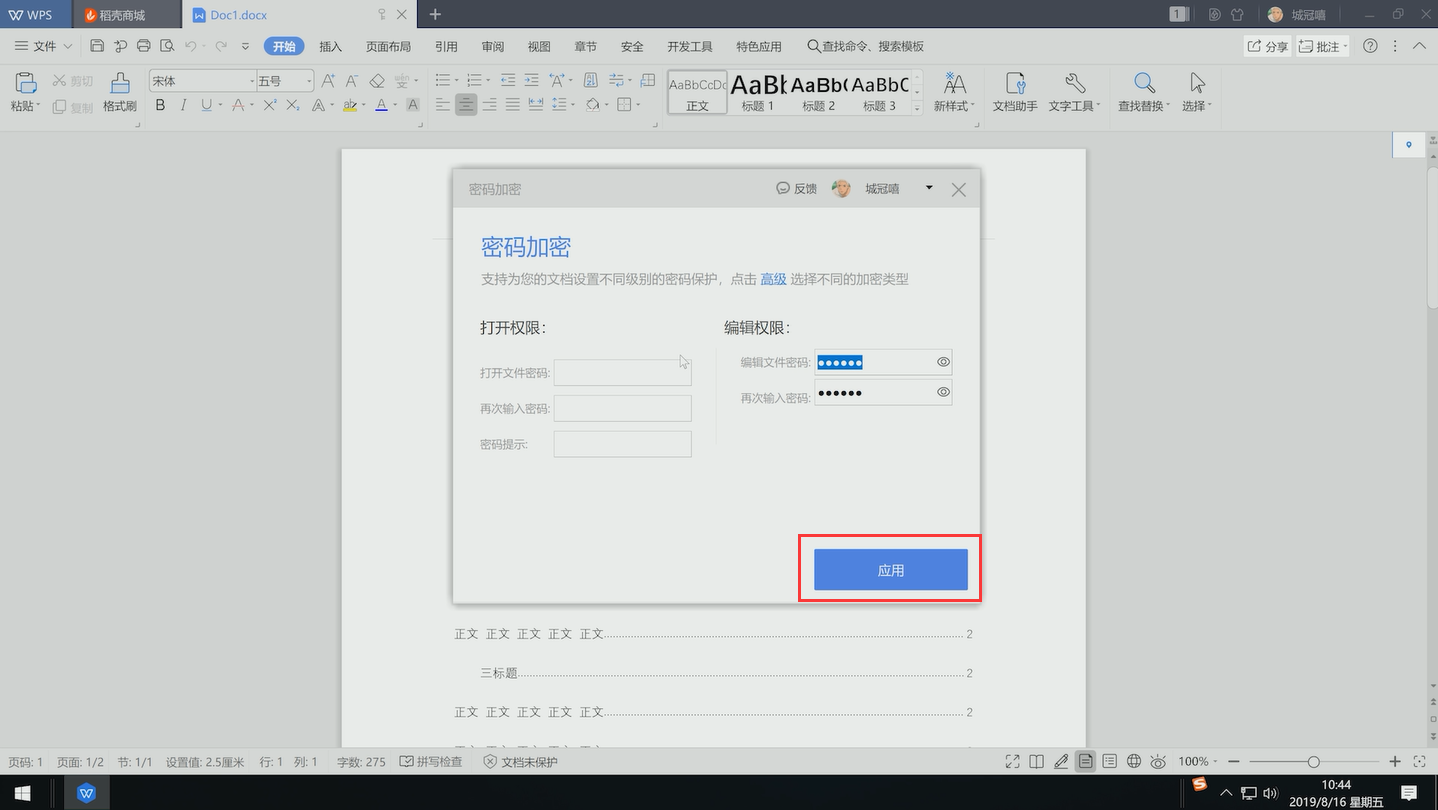Click the 打开文件密码 input field
The height and width of the screenshot is (810, 1438).
pos(623,373)
